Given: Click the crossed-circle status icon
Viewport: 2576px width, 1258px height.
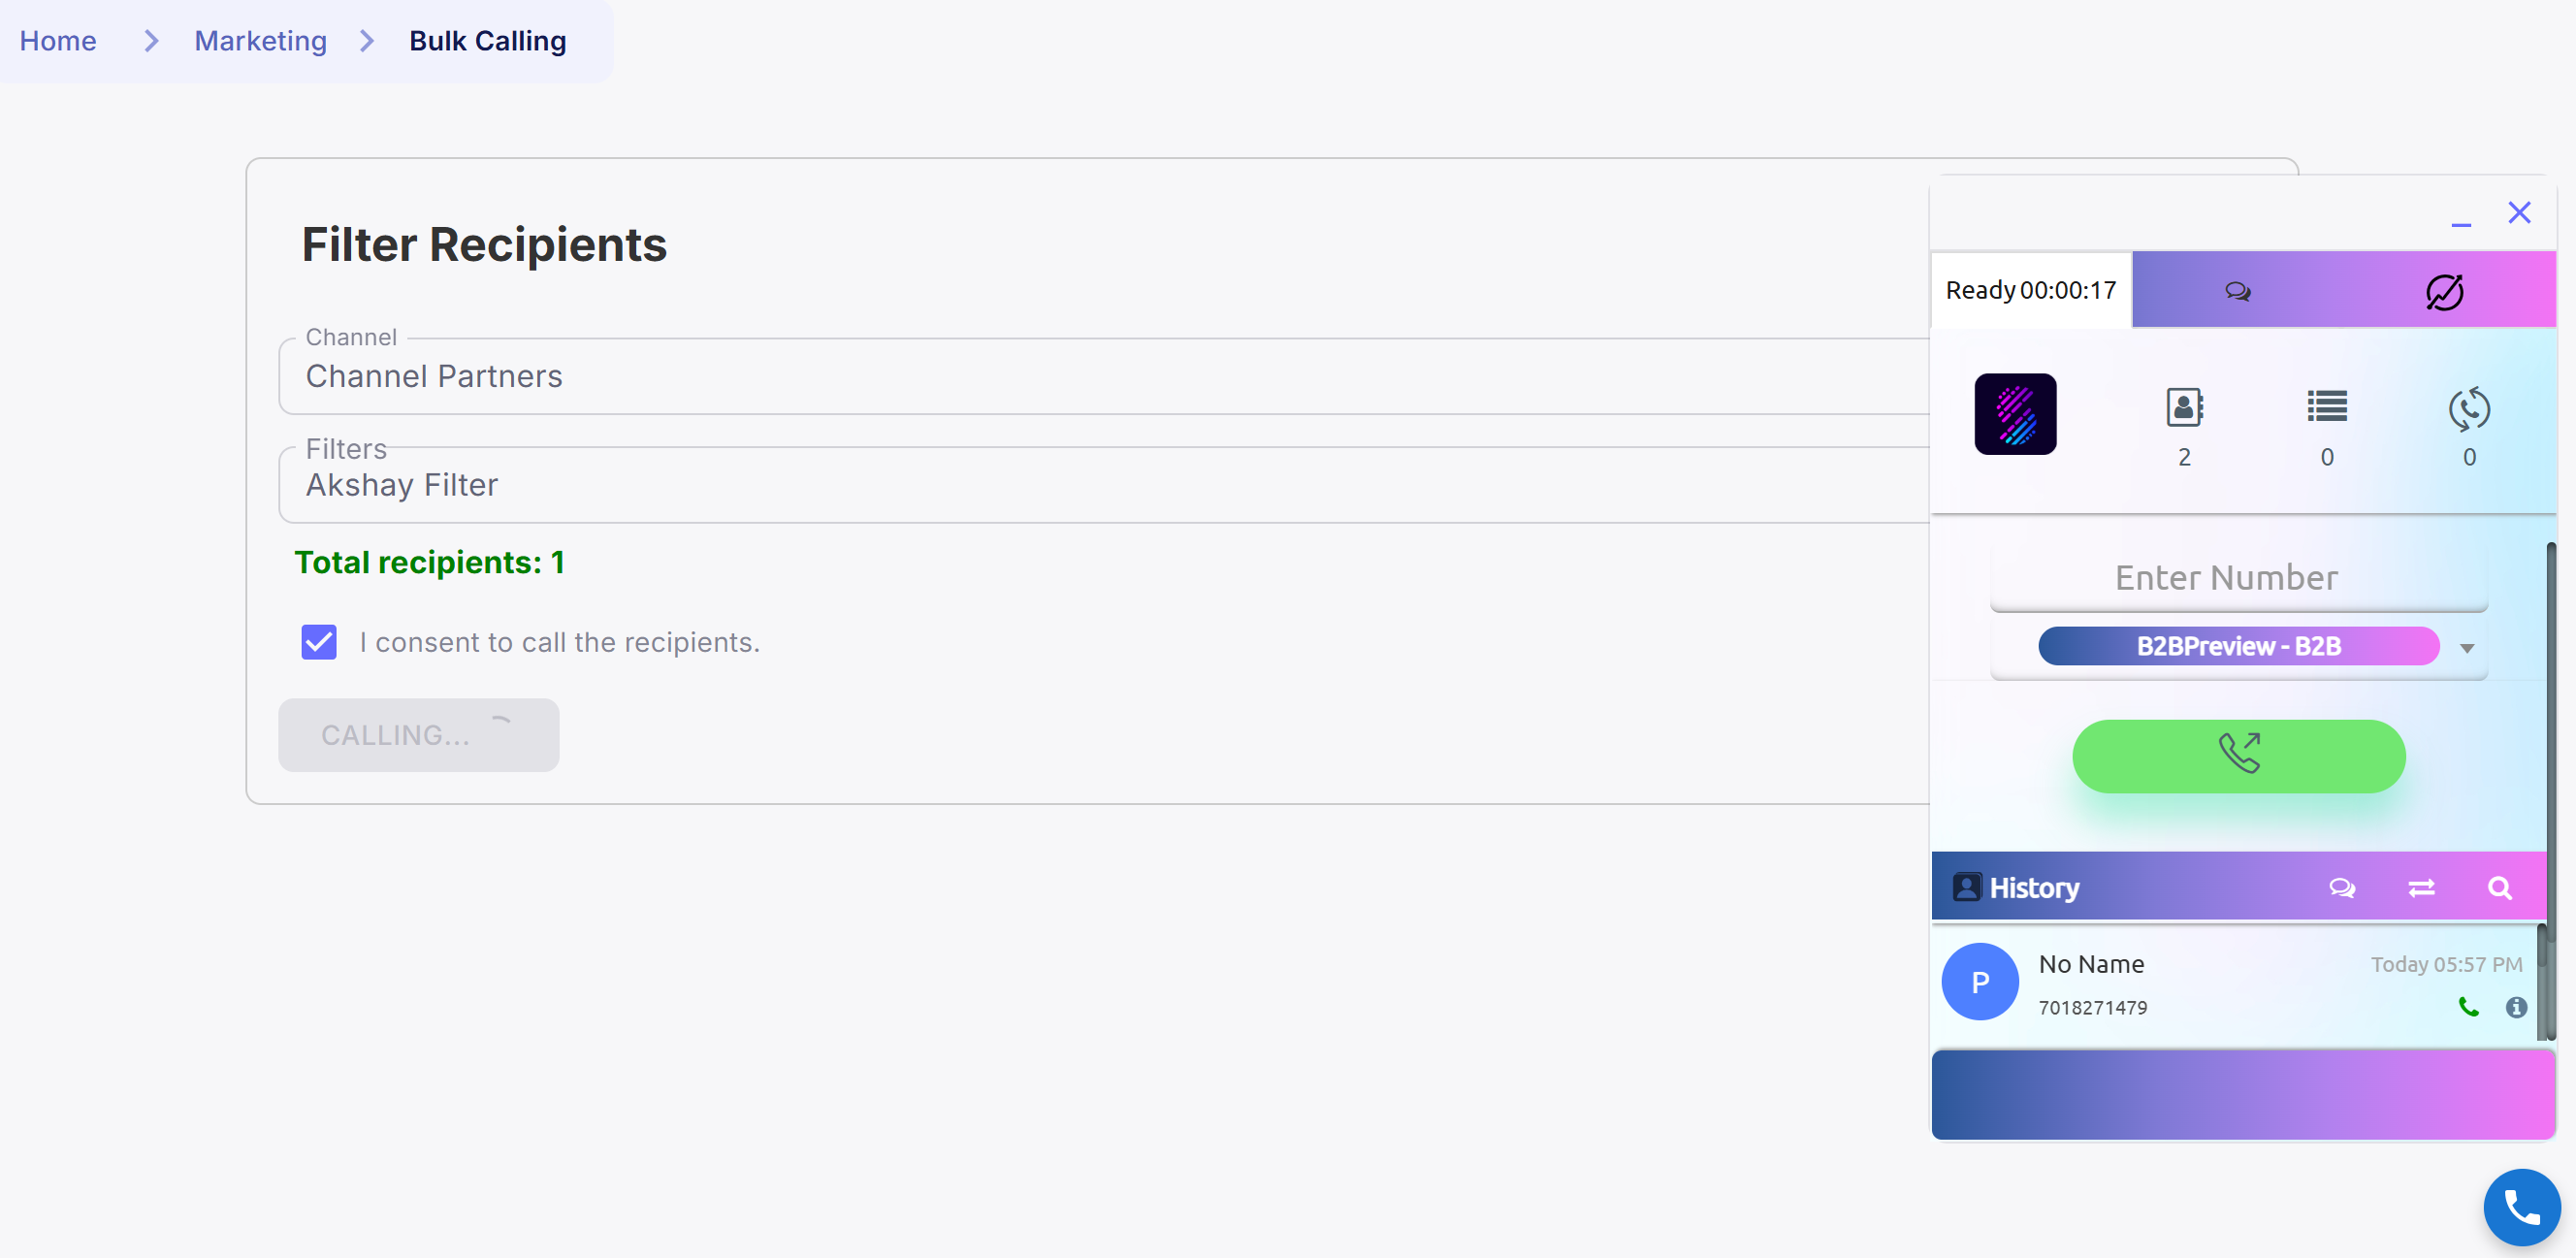Looking at the screenshot, I should (x=2444, y=291).
